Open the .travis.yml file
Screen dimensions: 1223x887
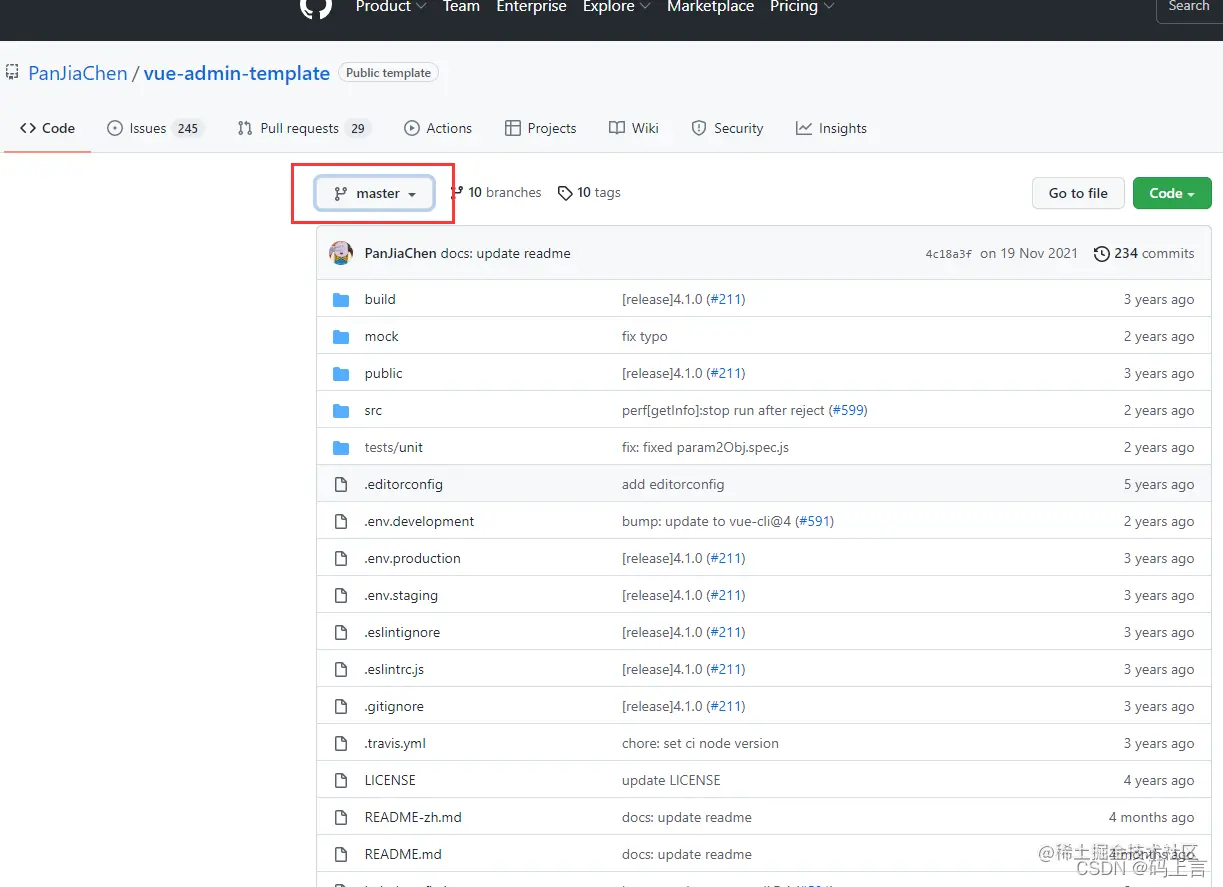tap(395, 743)
